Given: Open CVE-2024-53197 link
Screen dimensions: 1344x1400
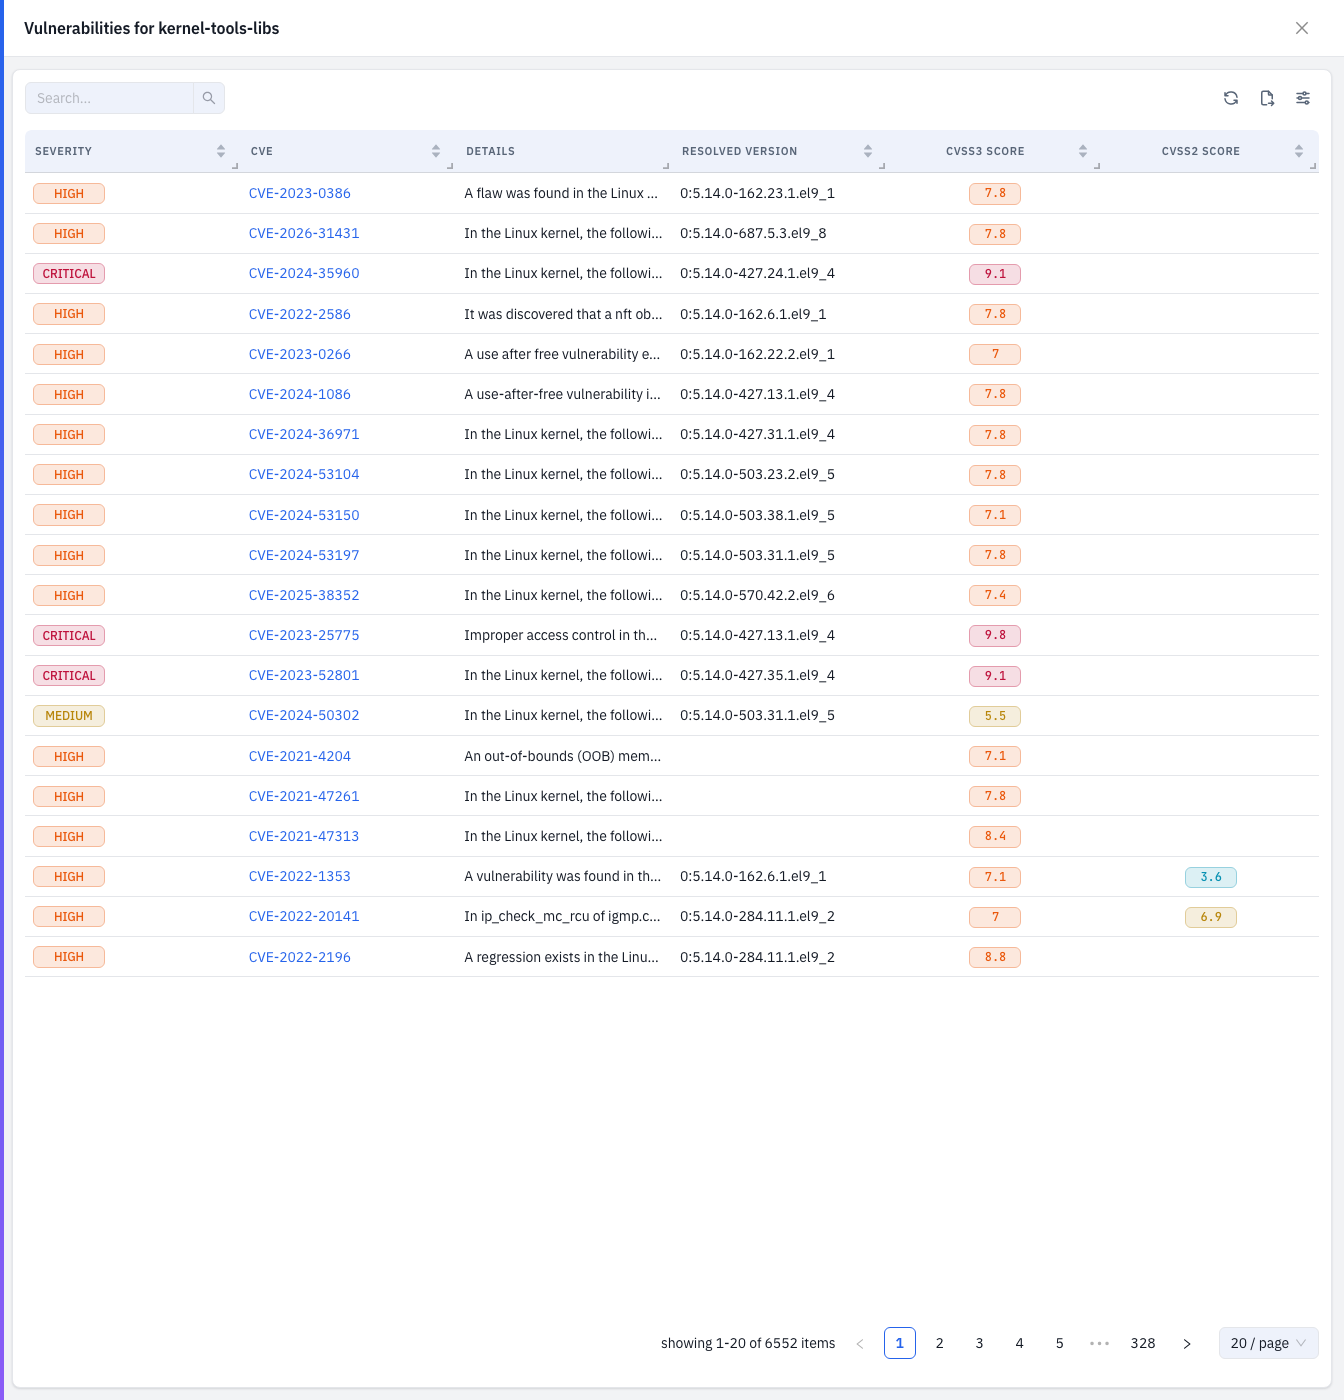Looking at the screenshot, I should coord(304,555).
